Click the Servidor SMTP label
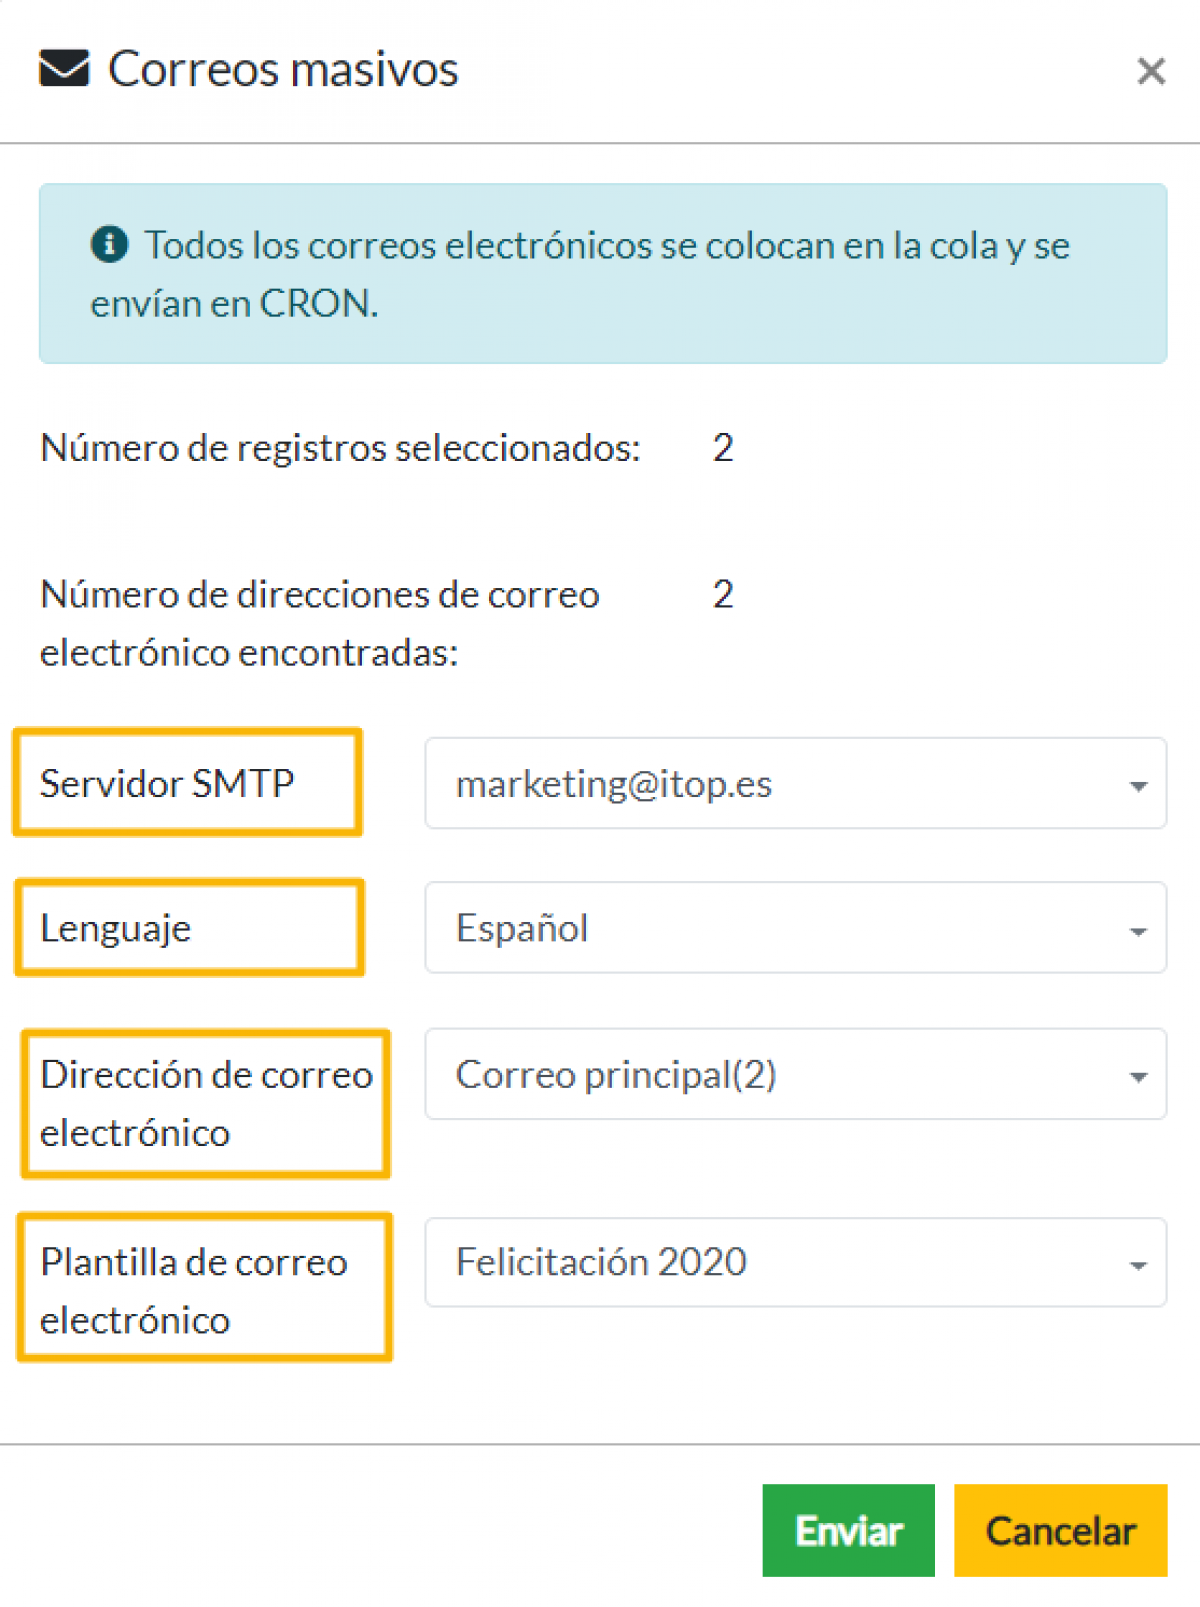Viewport: 1200px width, 1607px height. pyautogui.click(x=167, y=783)
